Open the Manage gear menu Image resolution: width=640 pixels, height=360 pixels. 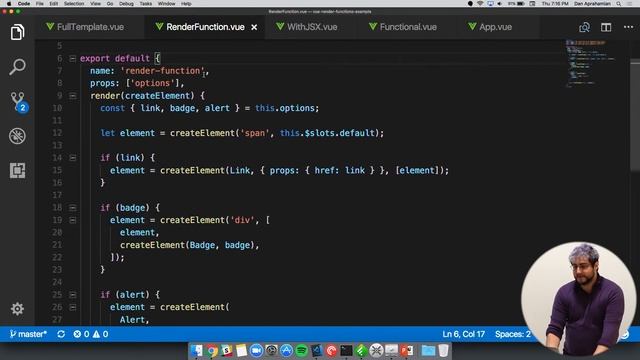click(x=17, y=309)
